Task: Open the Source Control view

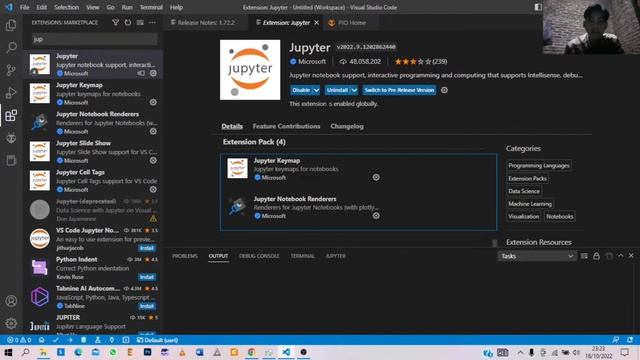Action: 11,70
